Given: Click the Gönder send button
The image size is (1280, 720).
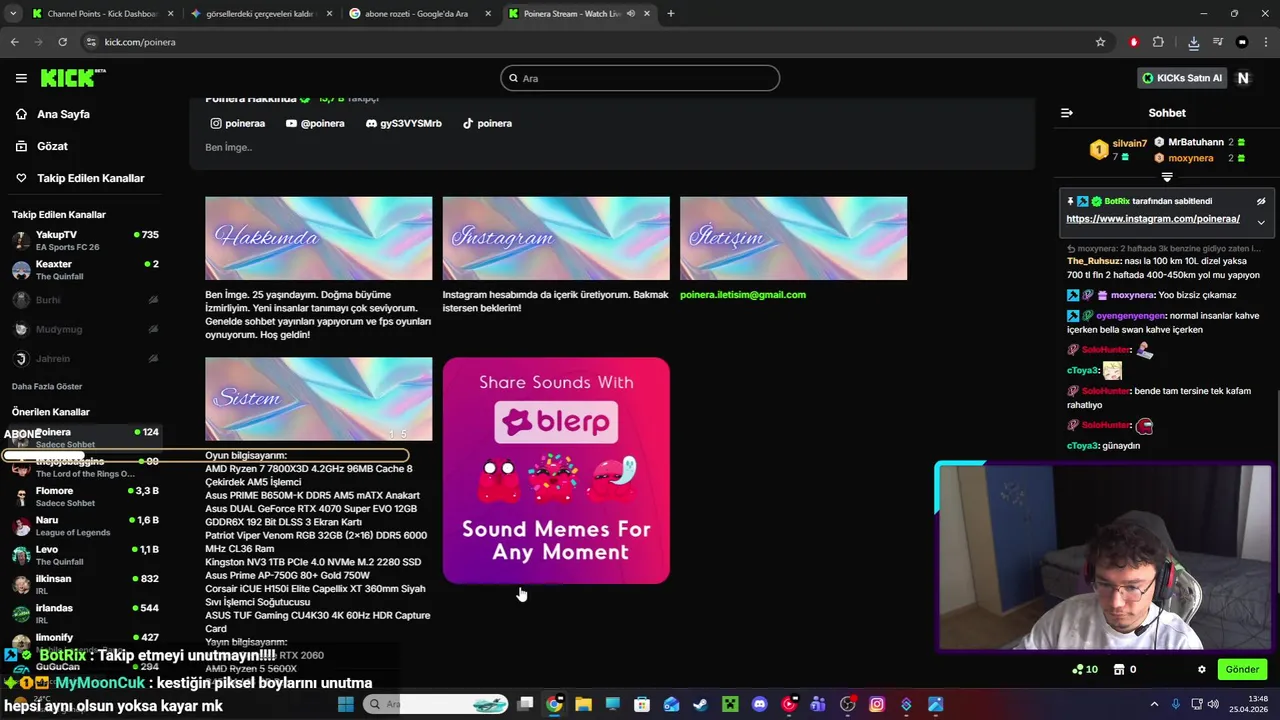Looking at the screenshot, I should tap(1242, 670).
